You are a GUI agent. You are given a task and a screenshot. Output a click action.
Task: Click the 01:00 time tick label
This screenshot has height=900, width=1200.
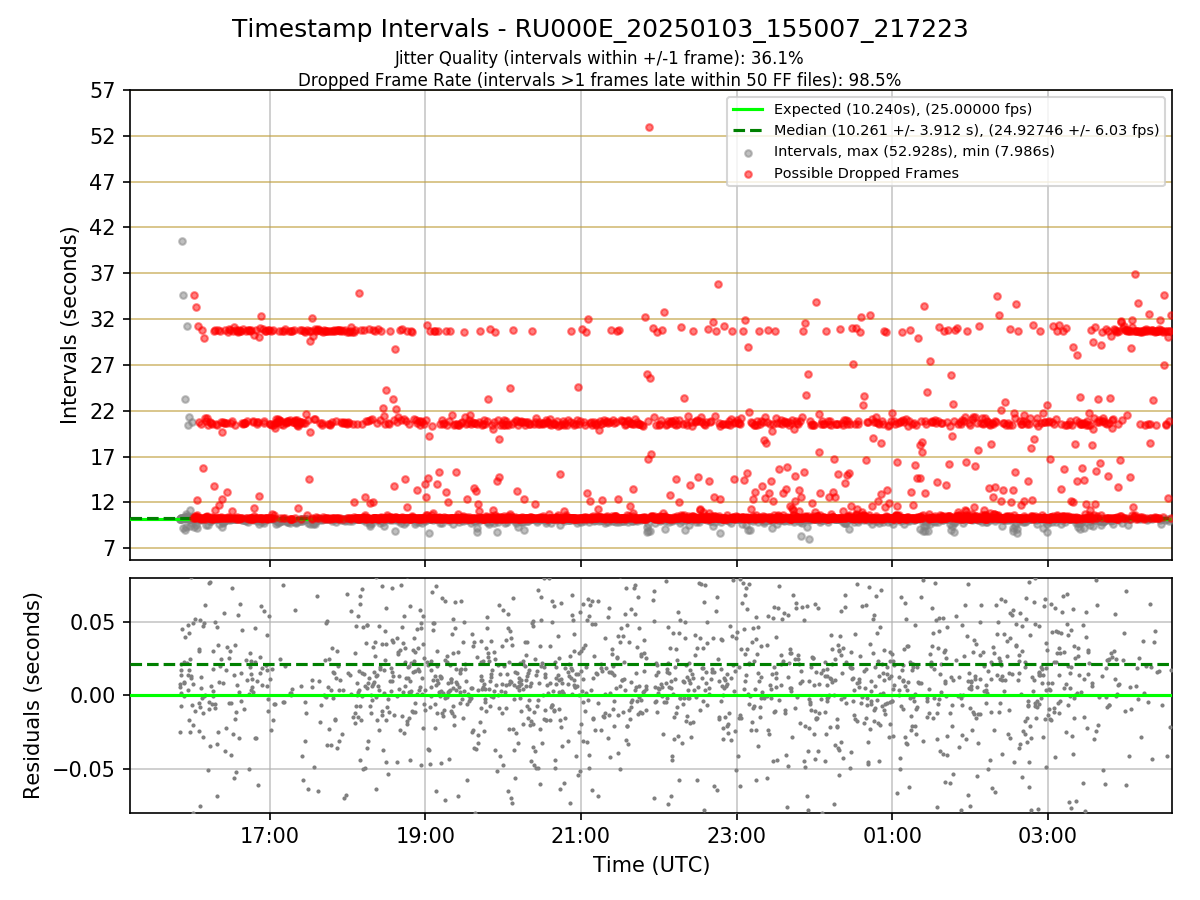pos(892,835)
